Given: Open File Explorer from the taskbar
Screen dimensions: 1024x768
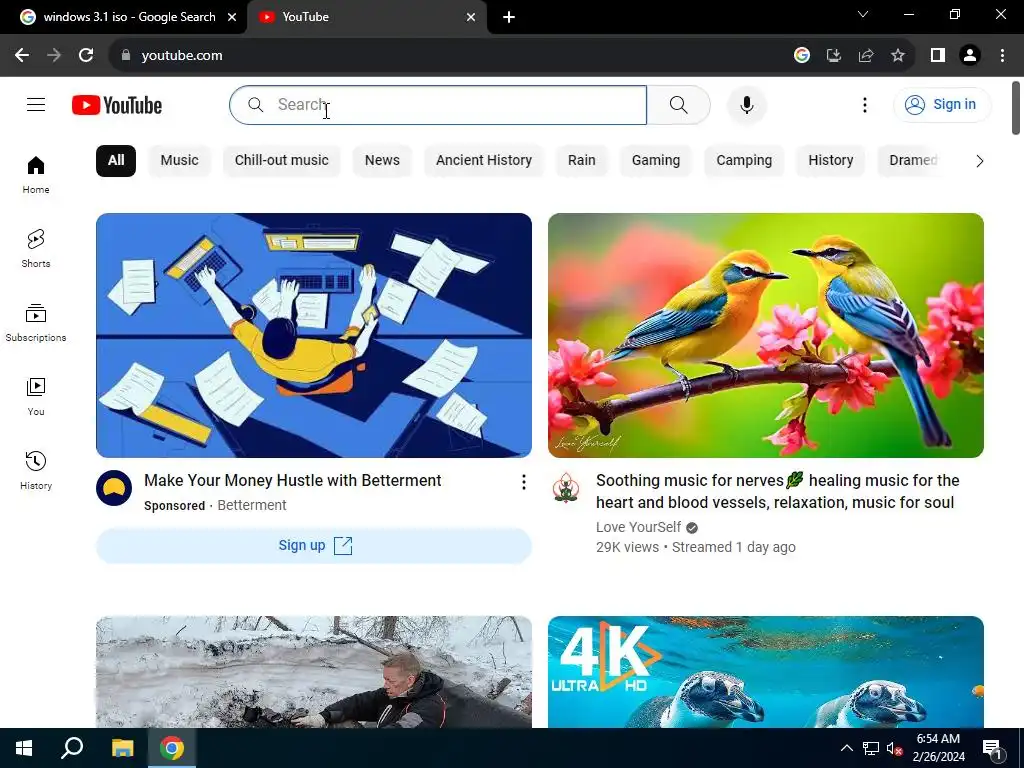Looking at the screenshot, I should [122, 748].
